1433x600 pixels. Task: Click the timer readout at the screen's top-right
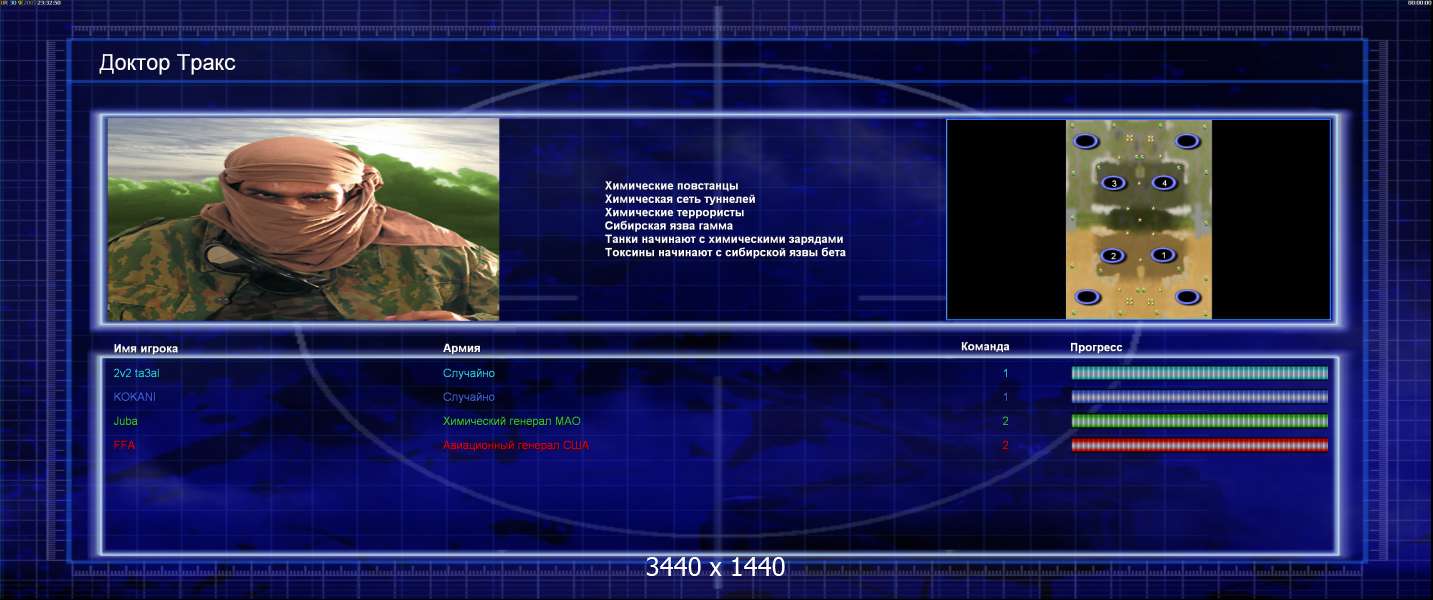click(x=1420, y=4)
